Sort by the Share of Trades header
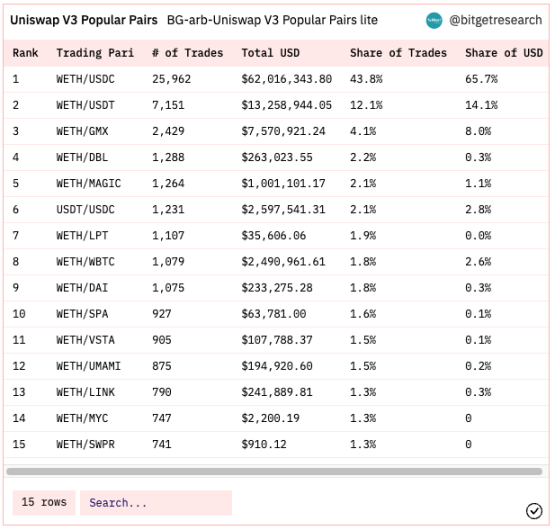This screenshot has height=530, width=555. pyautogui.click(x=399, y=53)
